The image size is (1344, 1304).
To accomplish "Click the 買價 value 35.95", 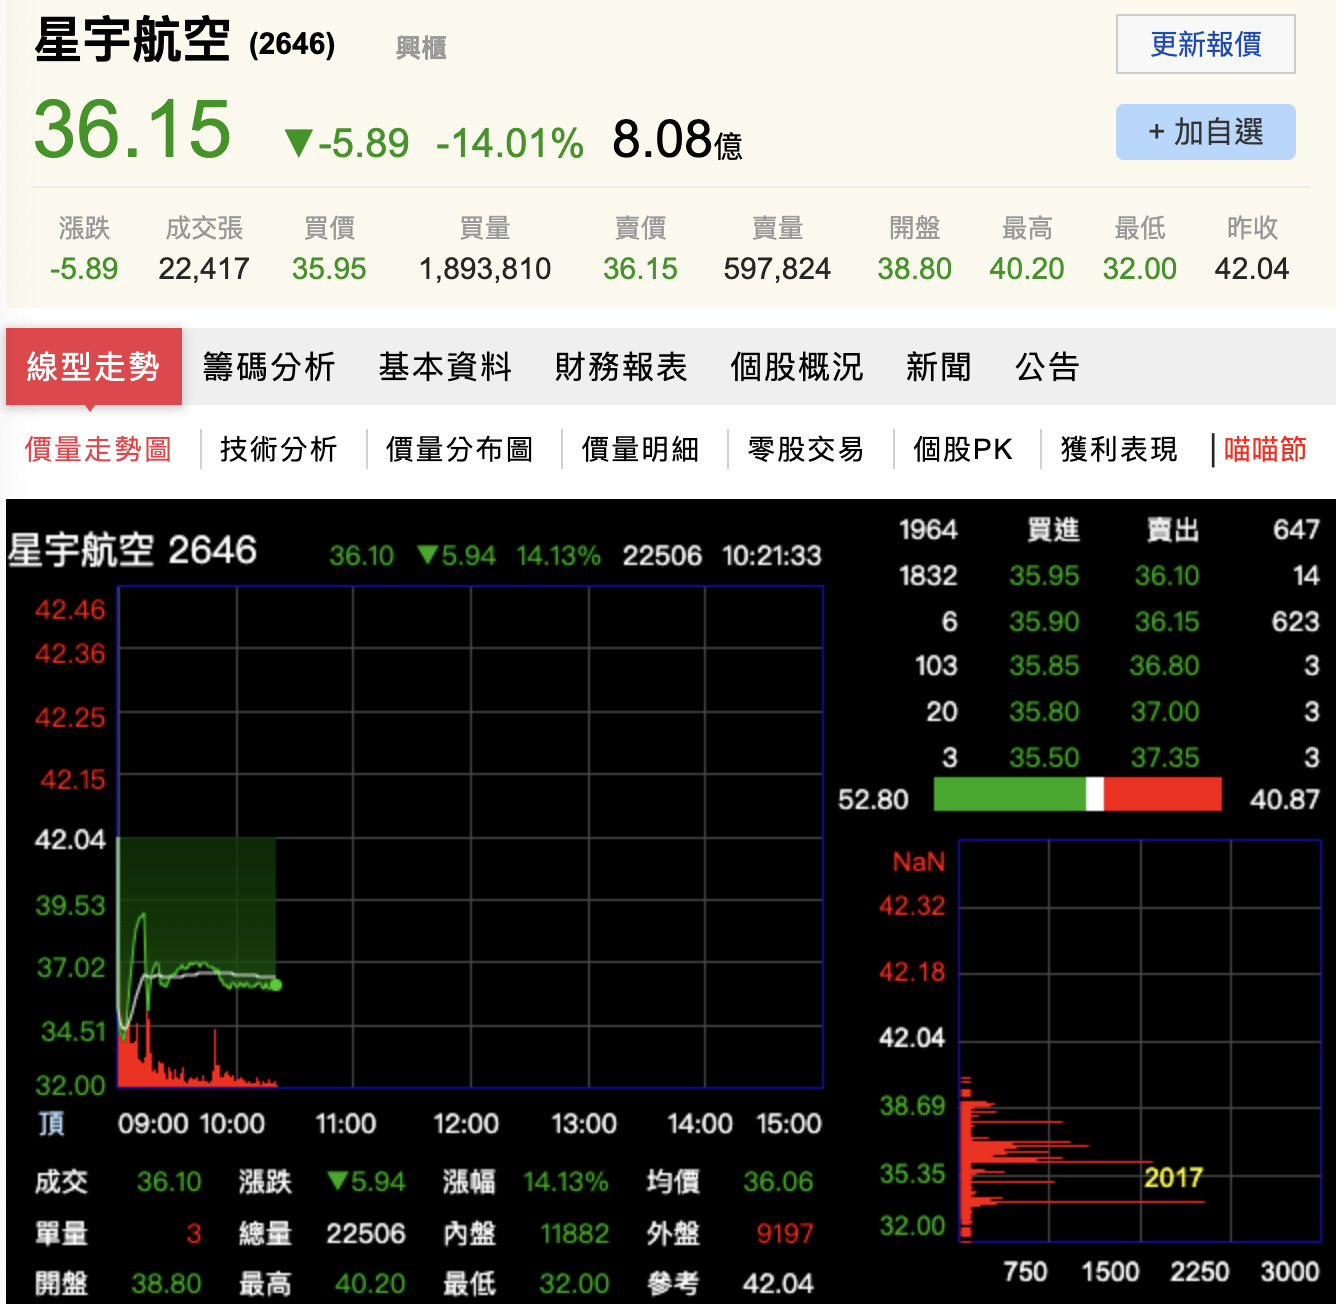I will click(329, 268).
